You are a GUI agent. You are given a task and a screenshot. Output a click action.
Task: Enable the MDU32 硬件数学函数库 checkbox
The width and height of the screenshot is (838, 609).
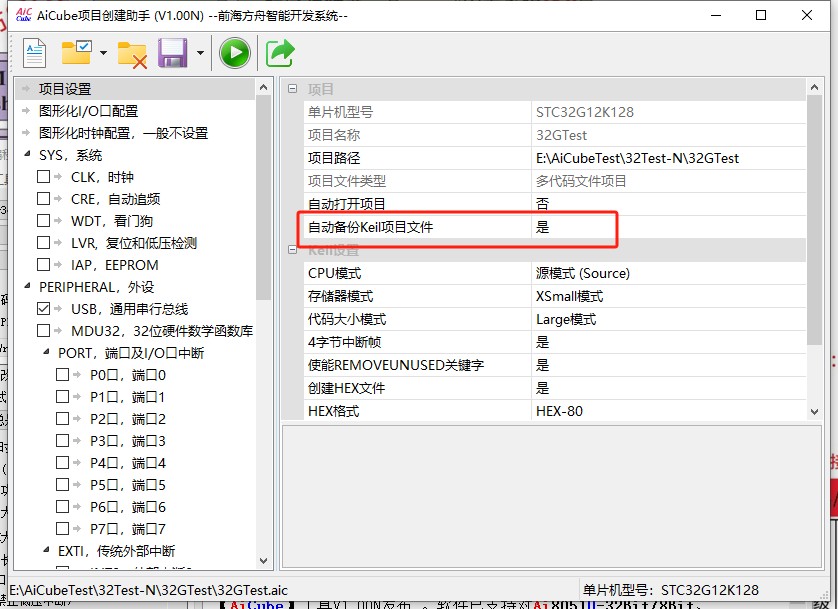pos(43,331)
